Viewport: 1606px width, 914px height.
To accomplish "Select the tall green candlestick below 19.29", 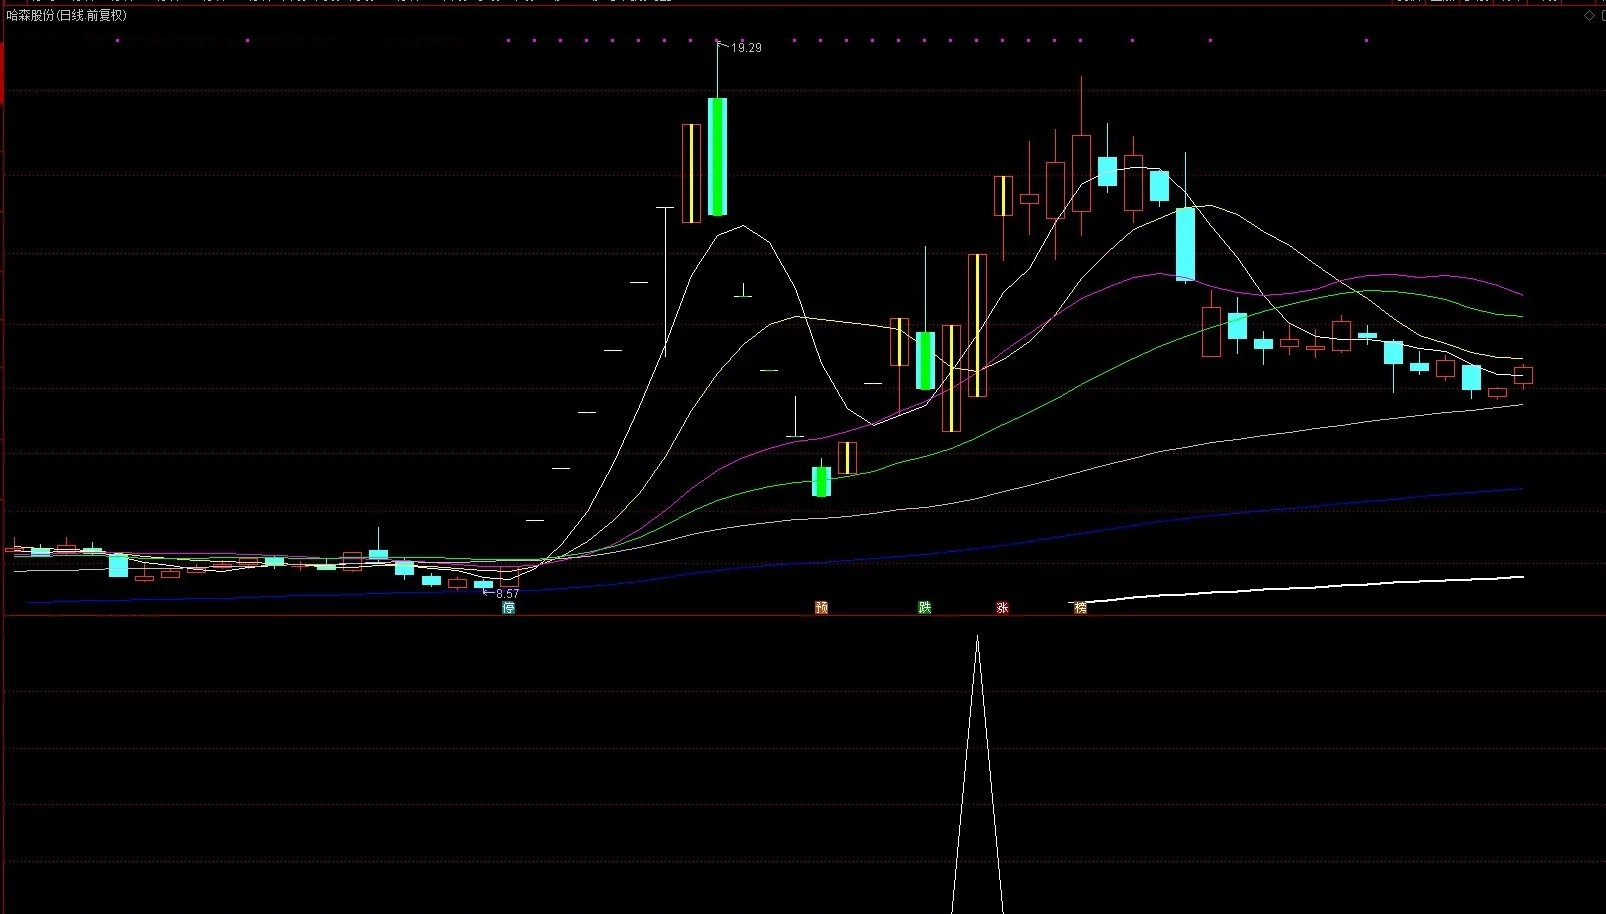I will [x=717, y=156].
